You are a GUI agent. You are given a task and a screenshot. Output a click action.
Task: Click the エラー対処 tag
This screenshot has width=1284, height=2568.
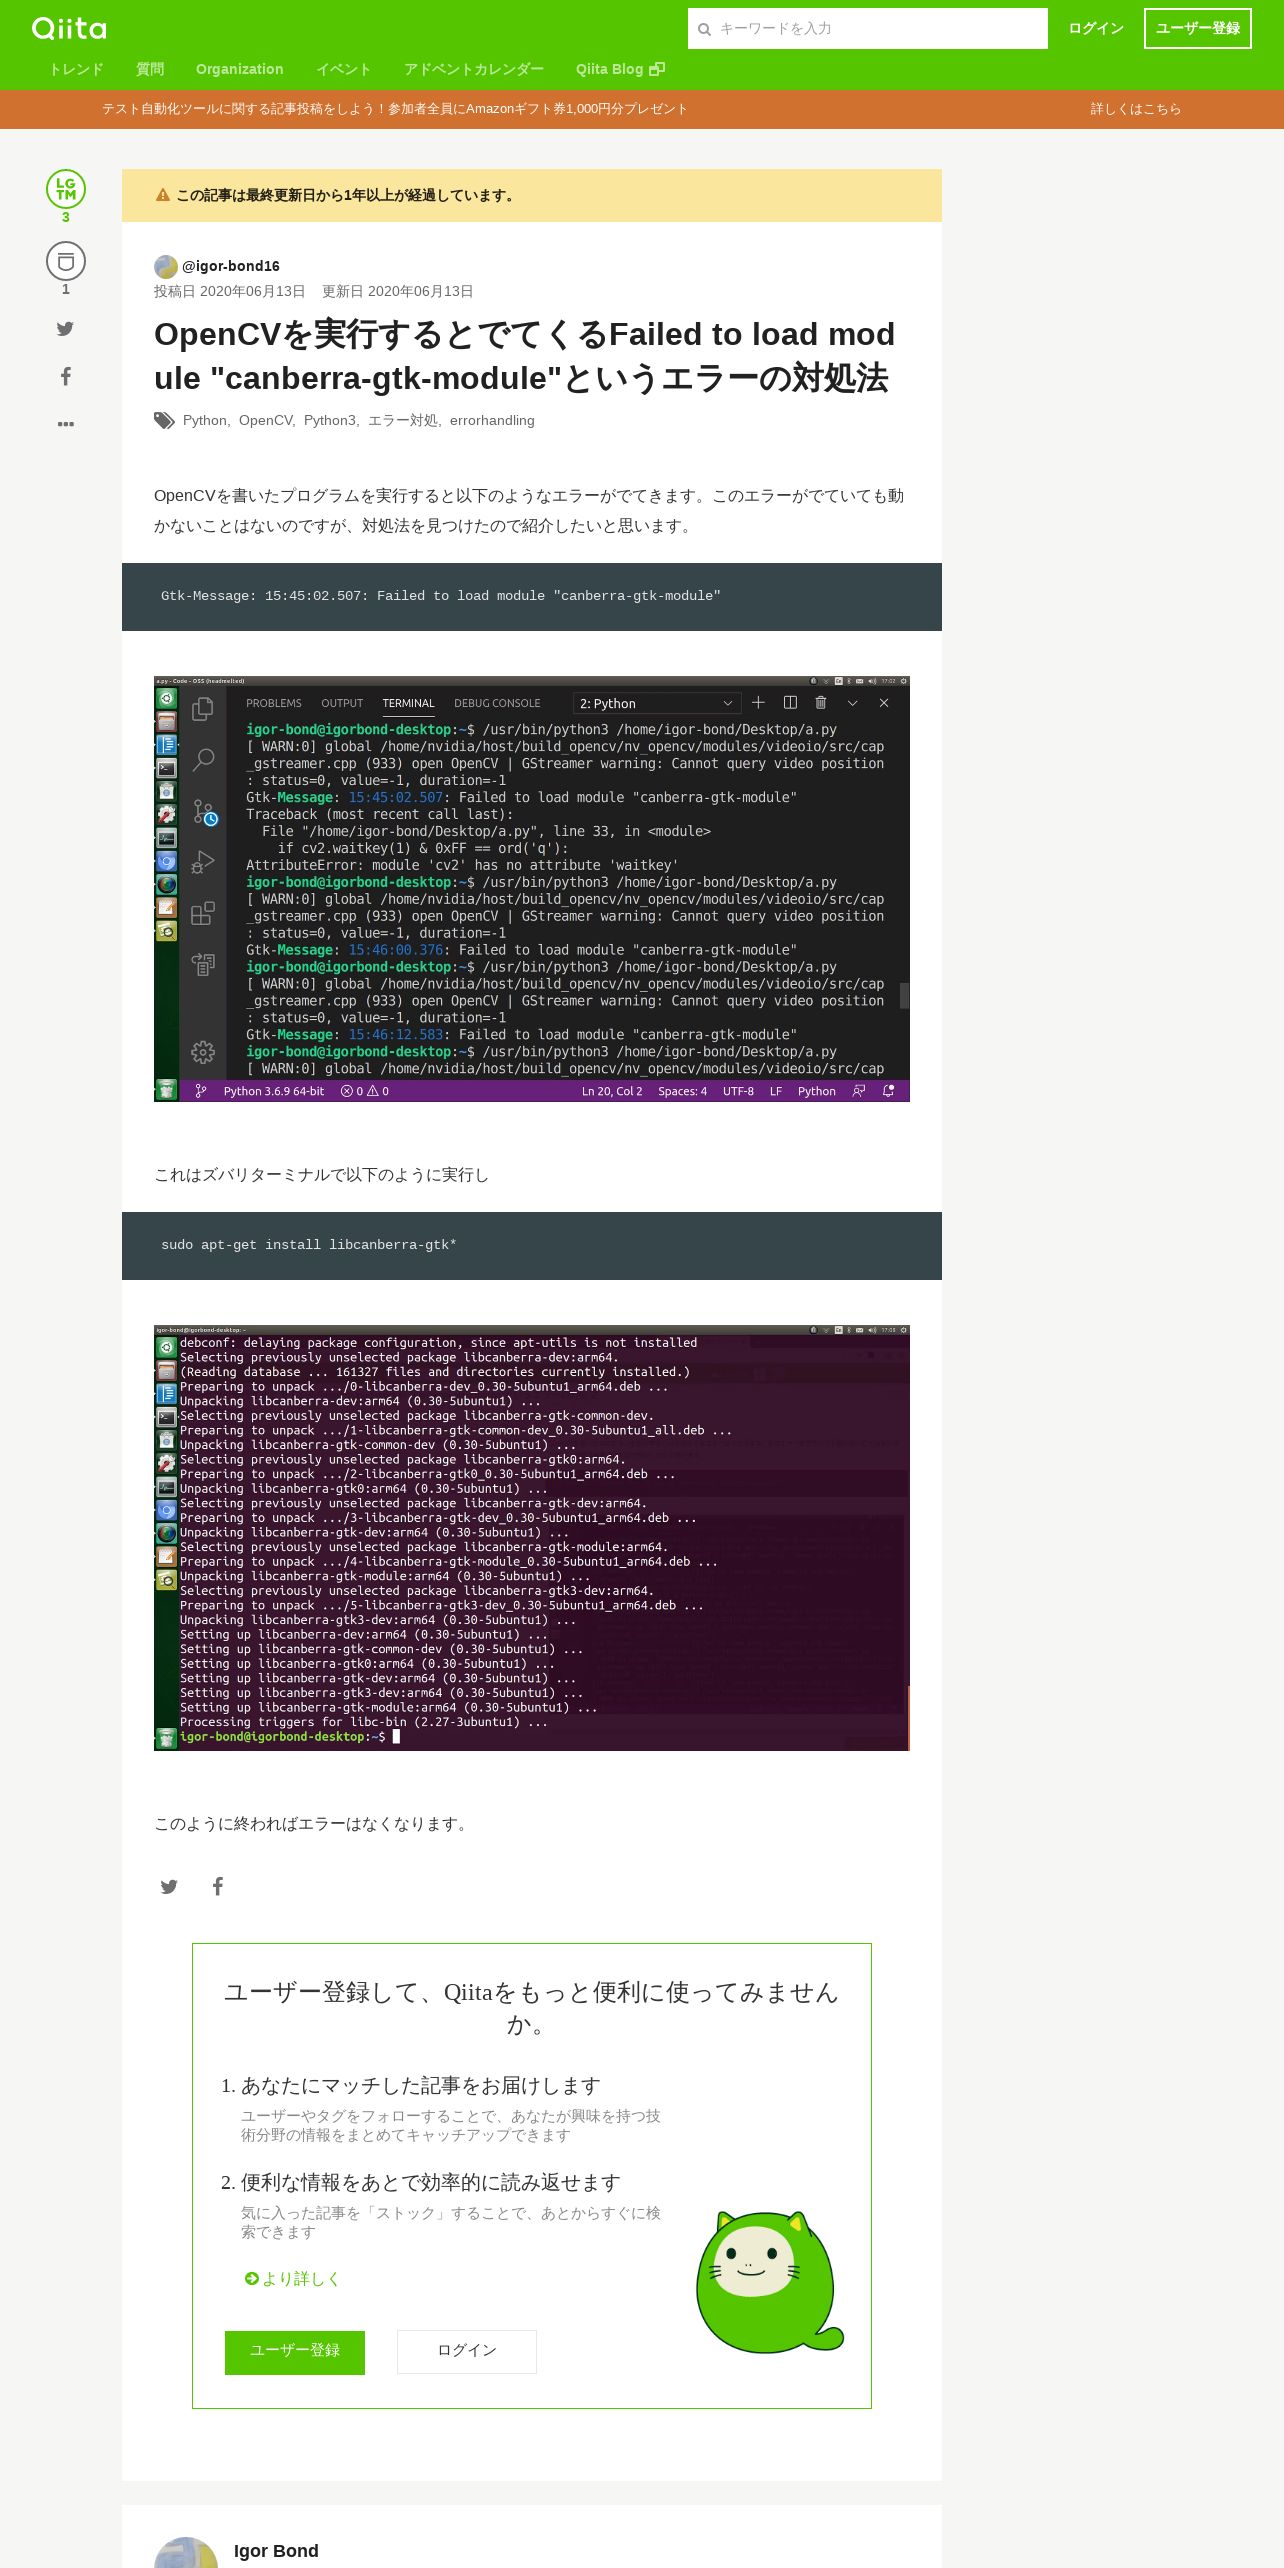point(403,421)
